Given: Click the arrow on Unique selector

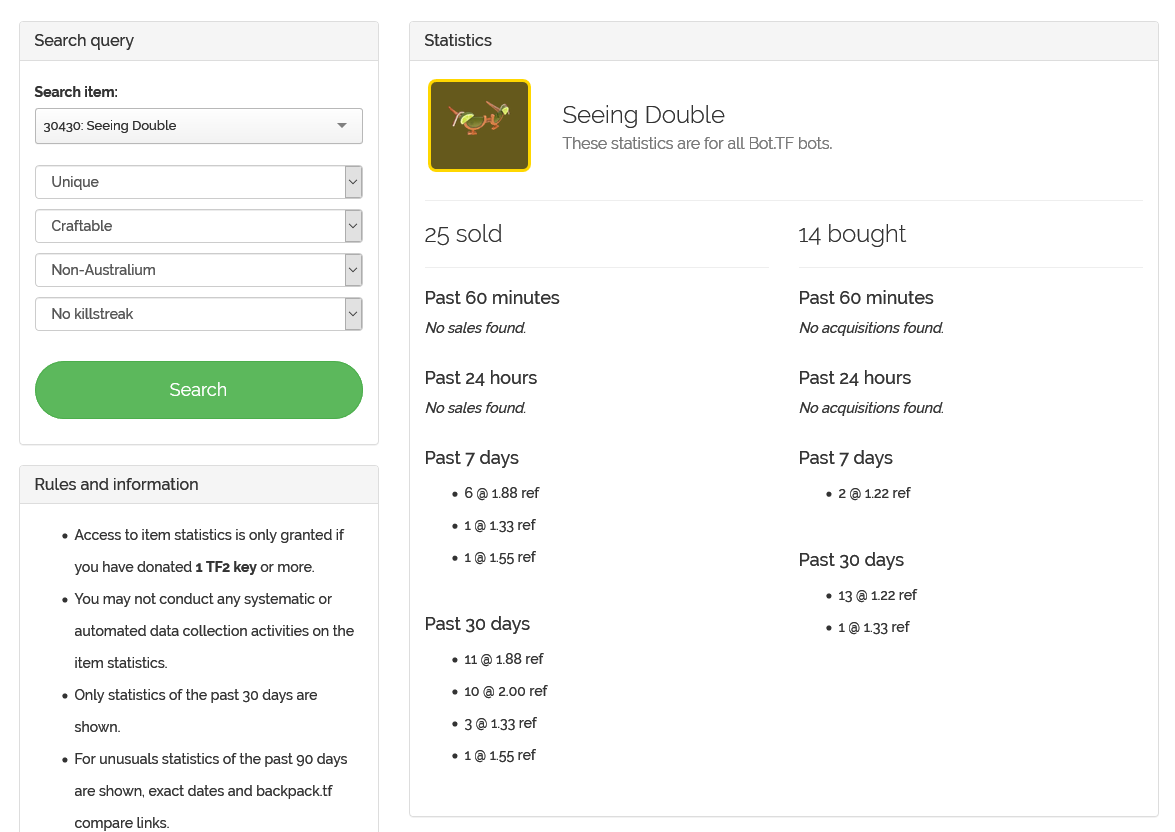Looking at the screenshot, I should pyautogui.click(x=353, y=182).
